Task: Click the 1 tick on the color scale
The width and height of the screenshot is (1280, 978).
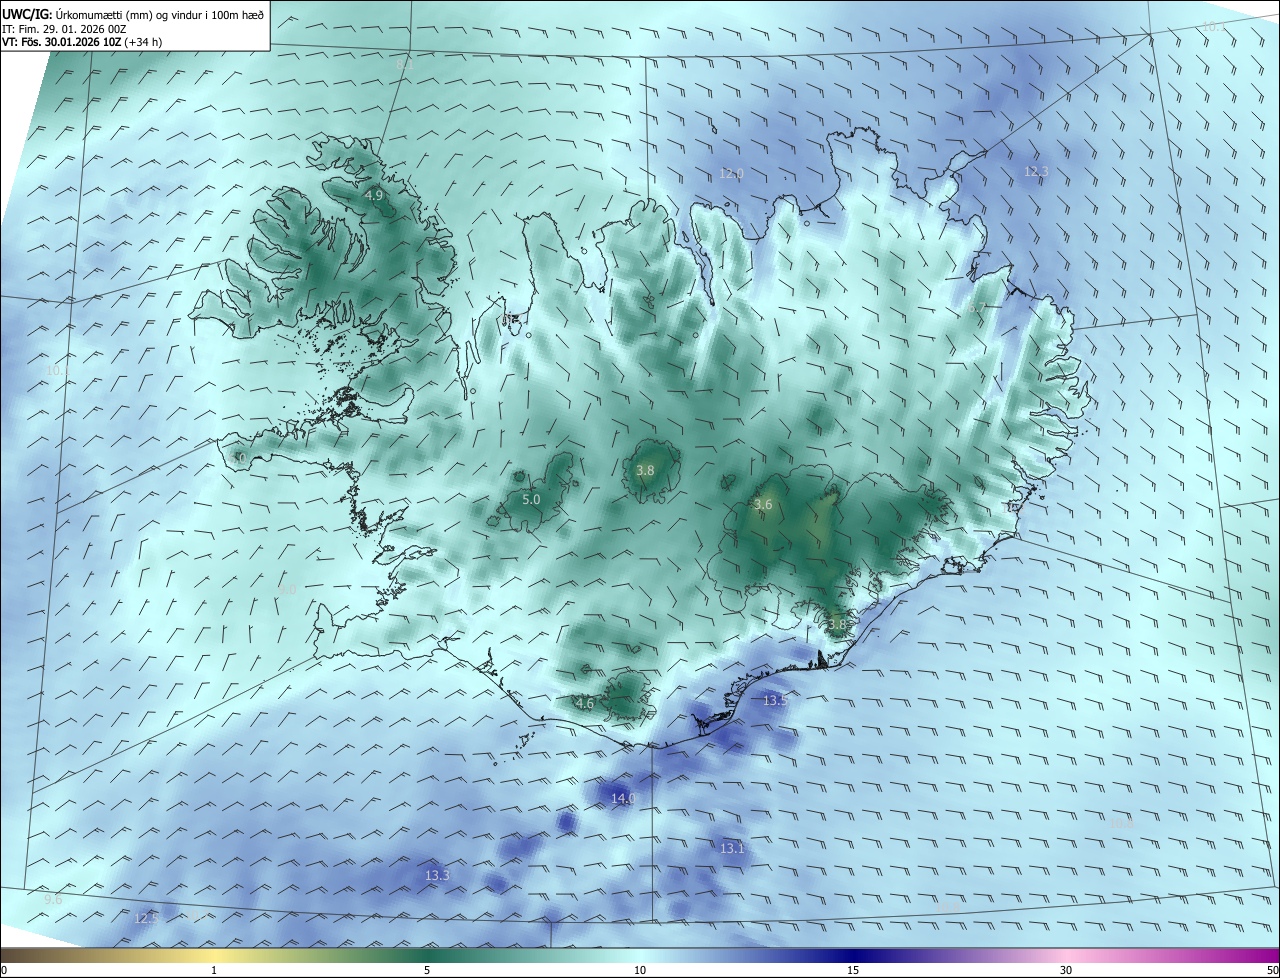Action: click(x=214, y=970)
